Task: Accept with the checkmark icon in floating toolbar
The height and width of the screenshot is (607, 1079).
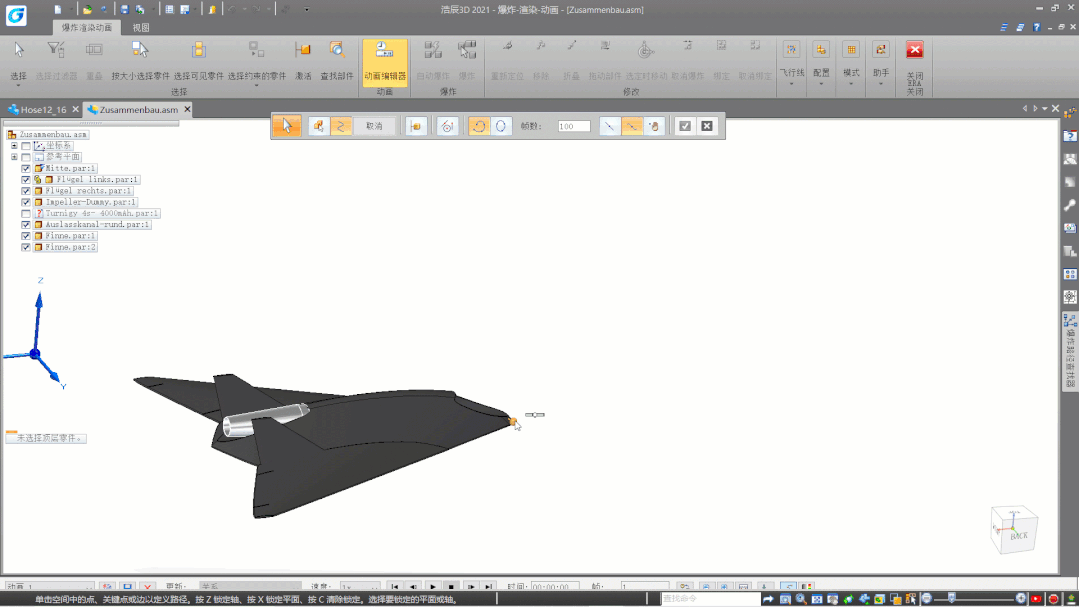Action: (x=684, y=126)
